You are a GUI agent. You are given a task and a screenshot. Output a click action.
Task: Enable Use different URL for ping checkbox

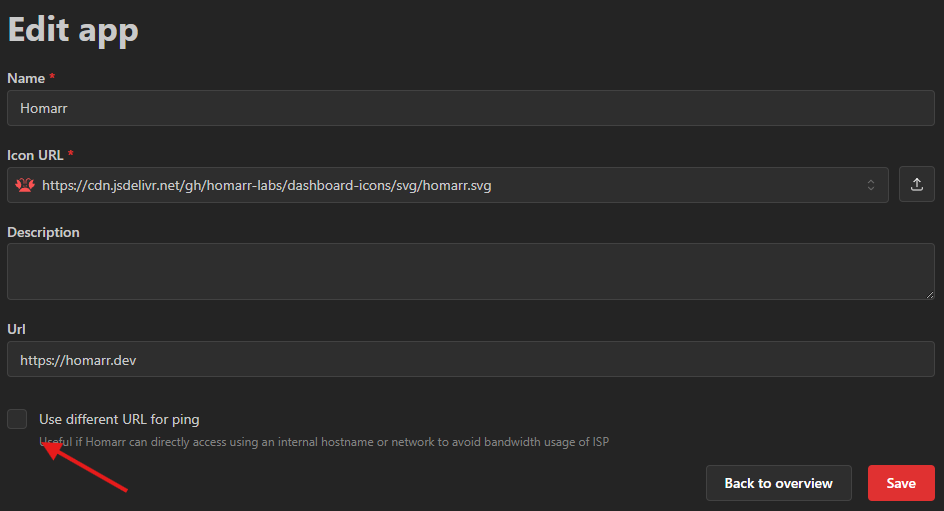[17, 419]
